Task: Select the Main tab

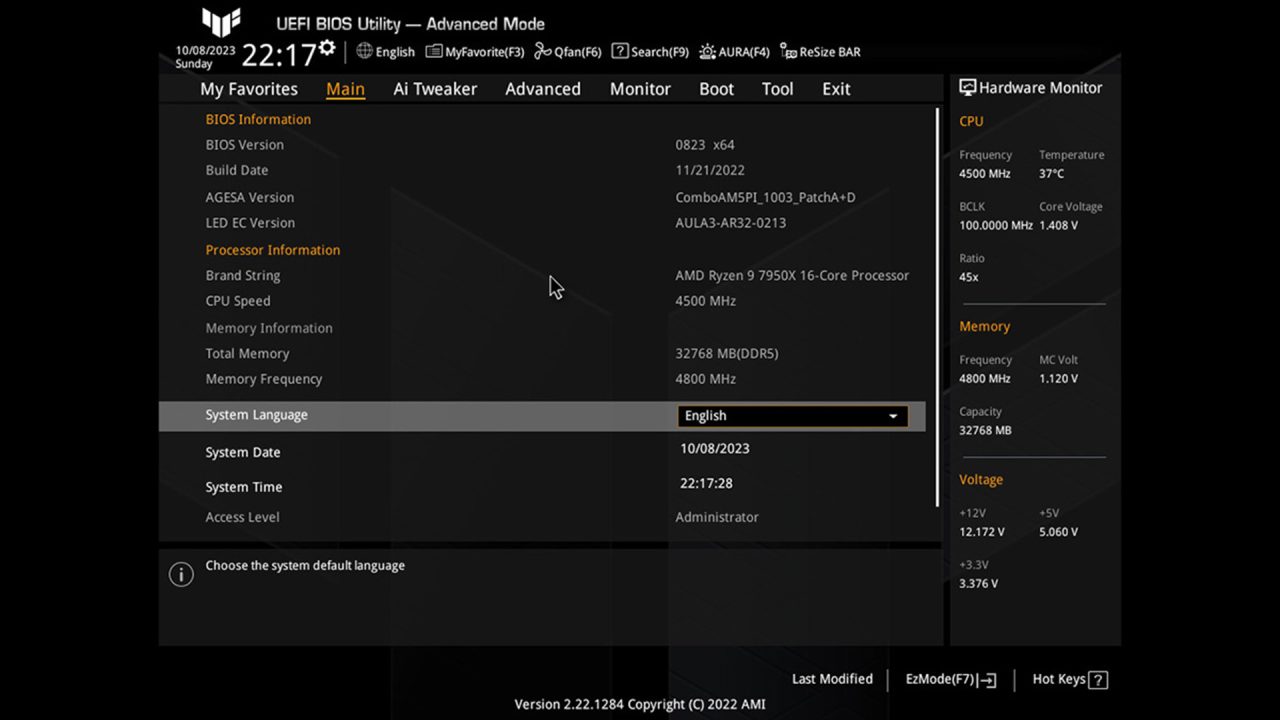Action: 345,89
